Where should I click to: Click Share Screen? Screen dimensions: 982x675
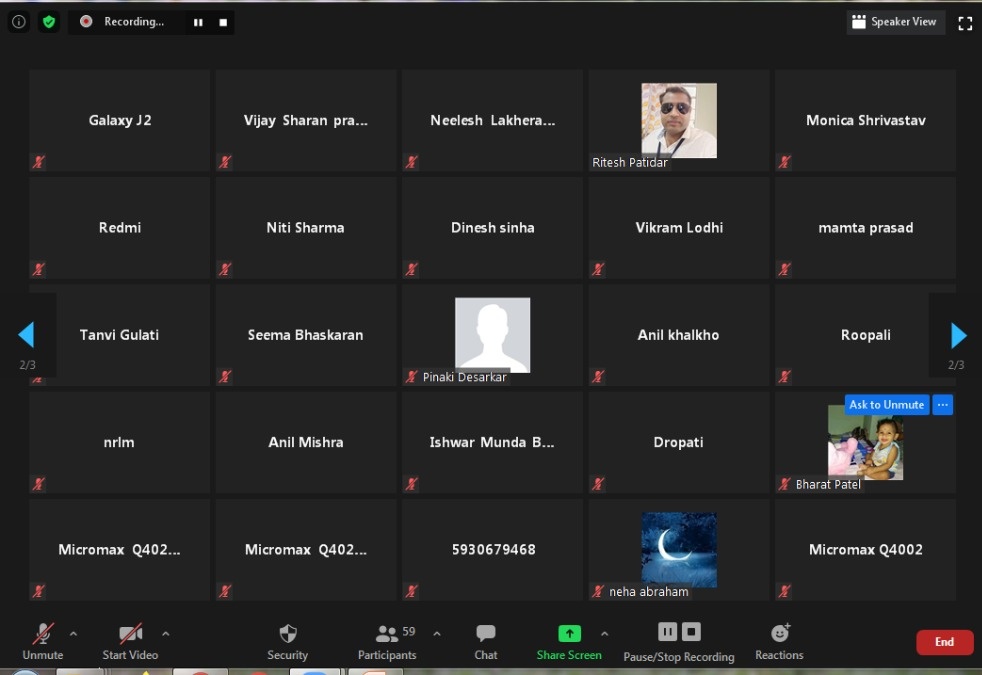[569, 641]
